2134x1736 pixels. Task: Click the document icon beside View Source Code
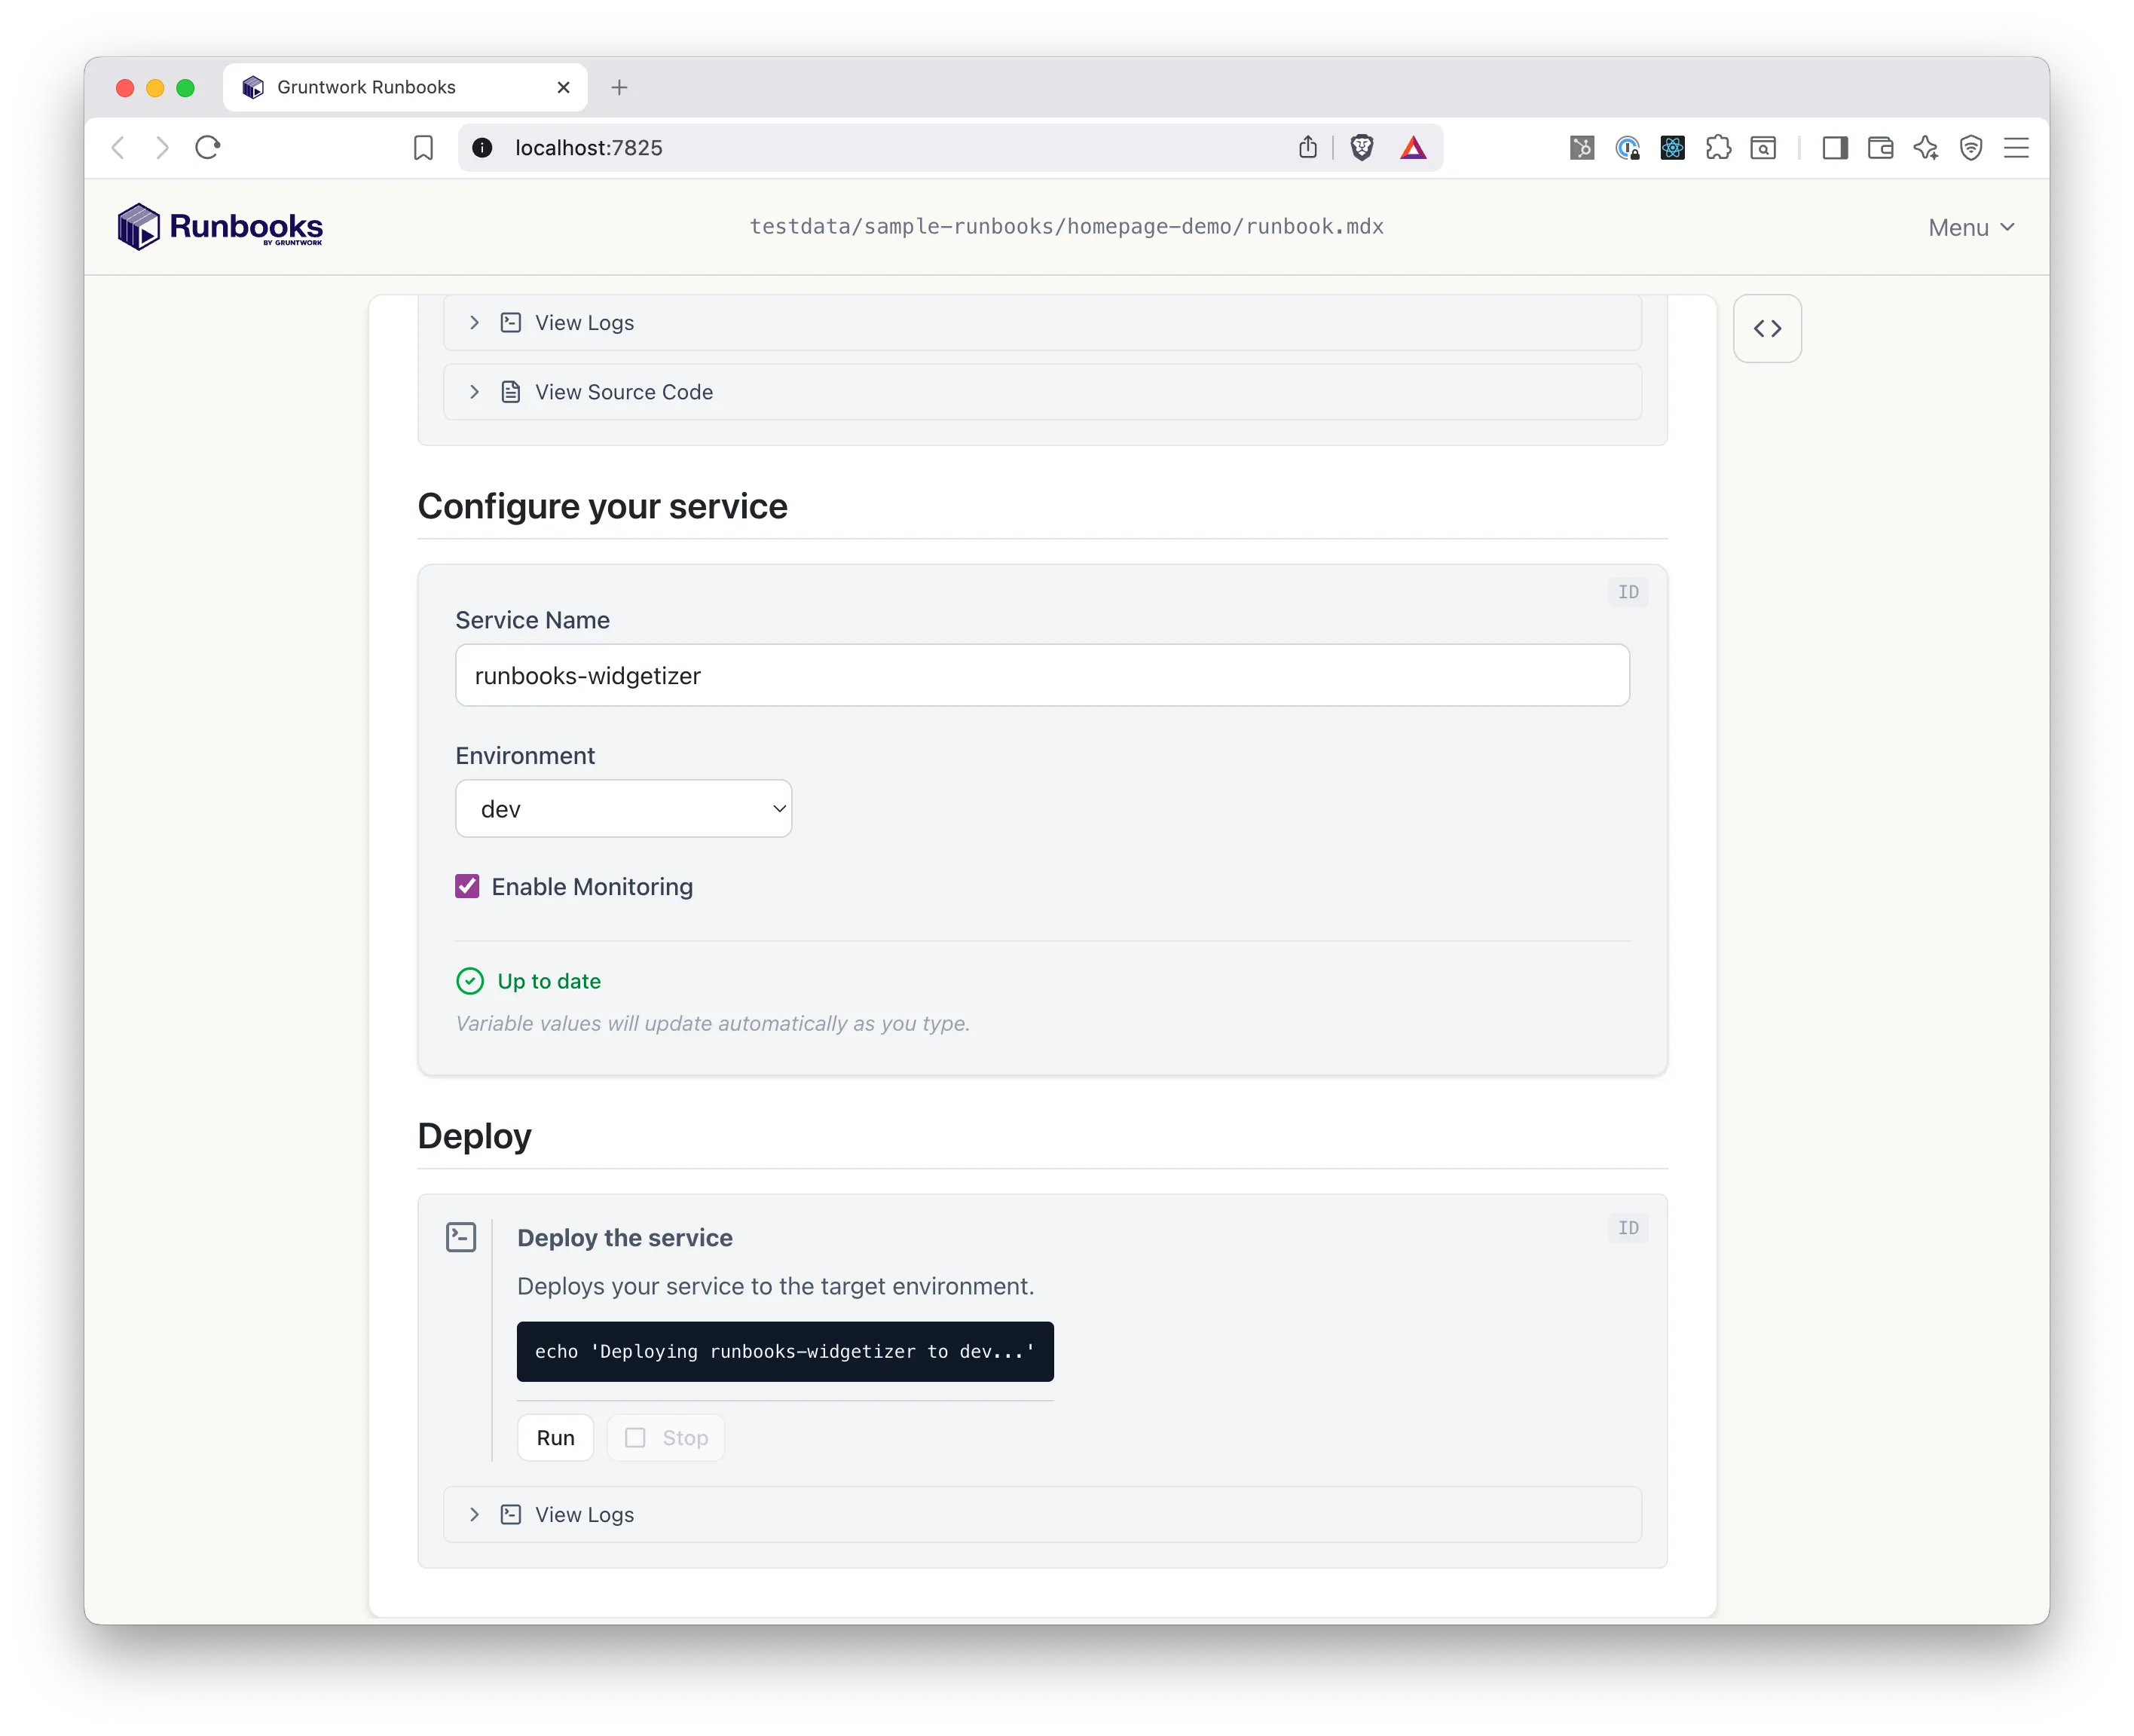point(511,391)
